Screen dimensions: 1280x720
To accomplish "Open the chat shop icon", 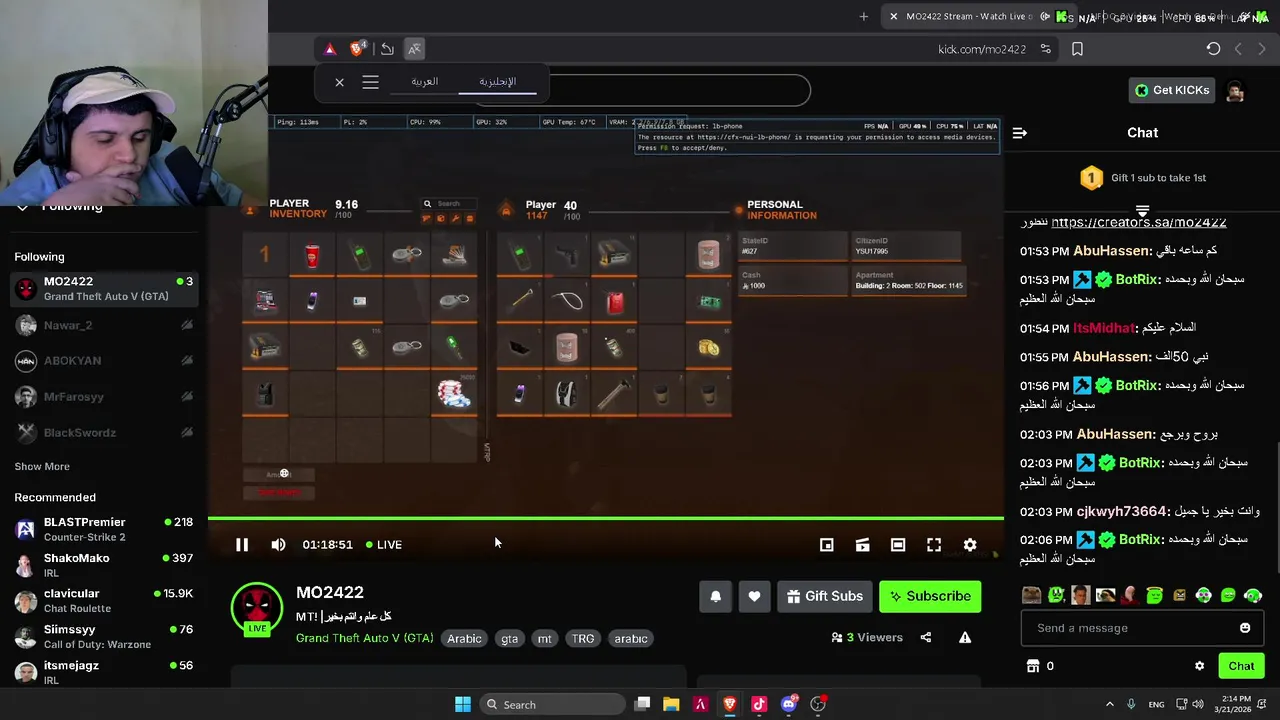I will point(1033,666).
